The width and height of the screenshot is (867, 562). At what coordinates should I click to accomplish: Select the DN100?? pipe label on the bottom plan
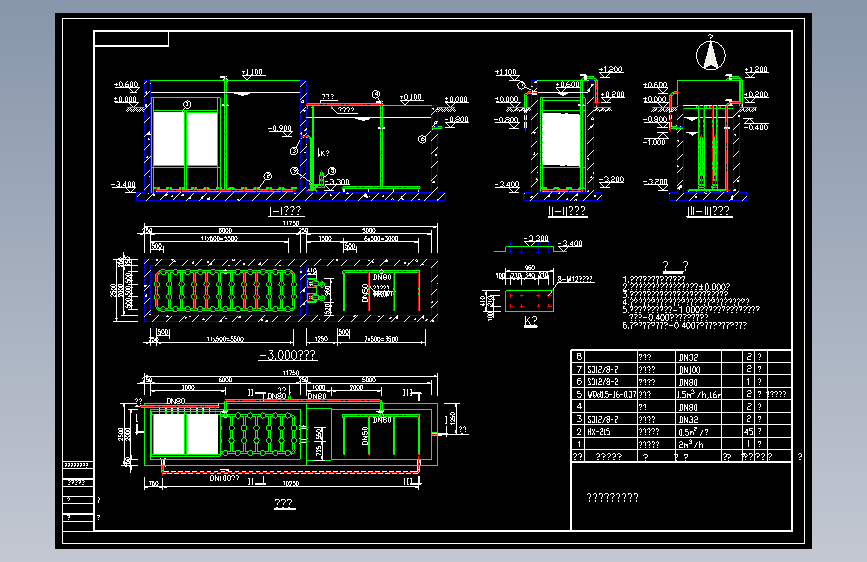pos(224,478)
